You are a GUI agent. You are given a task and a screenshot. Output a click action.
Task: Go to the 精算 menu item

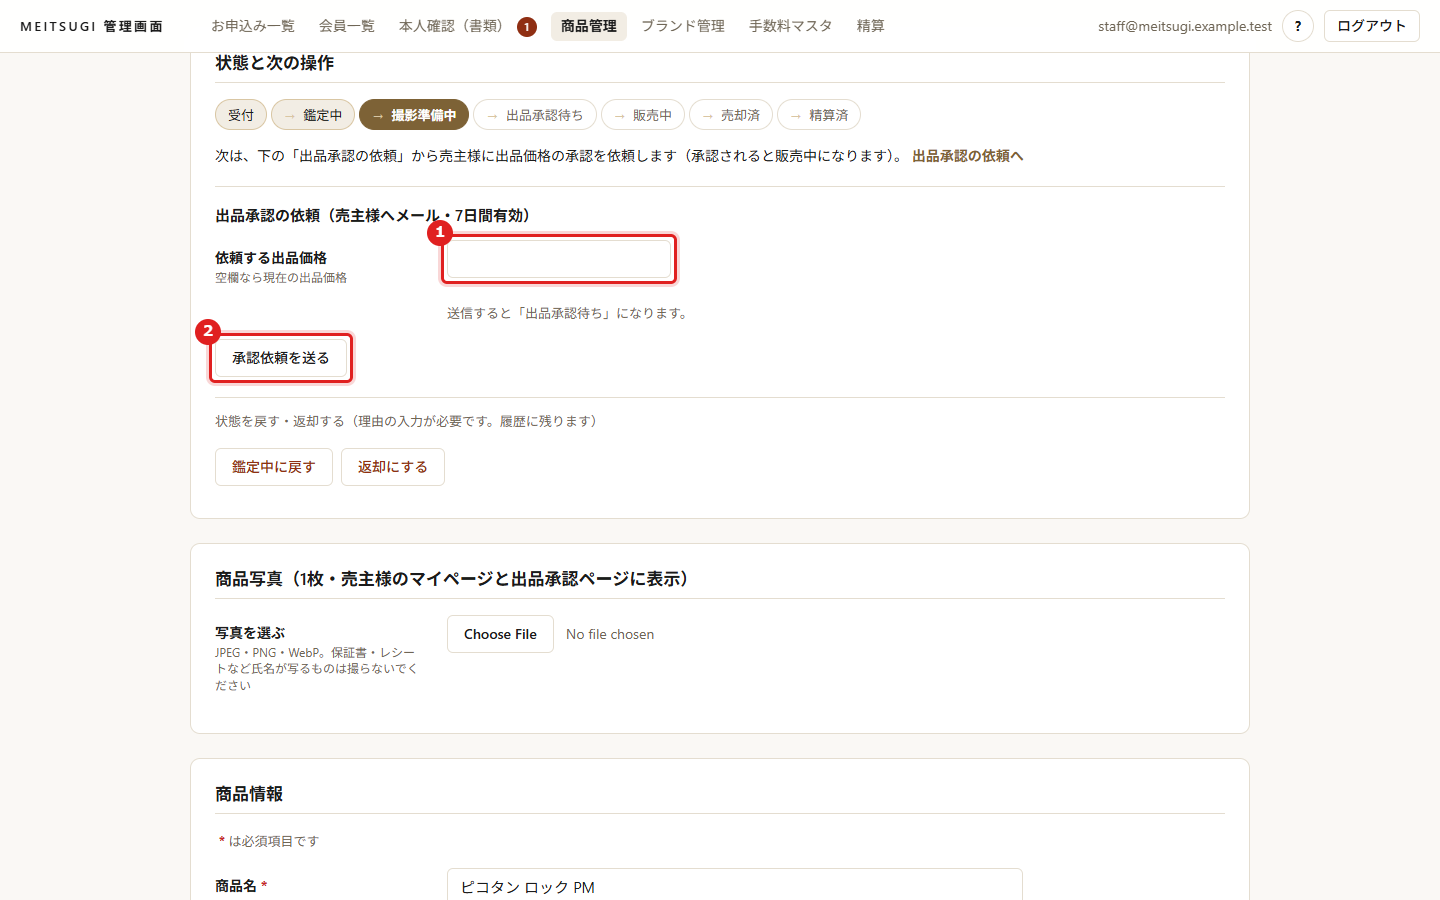[x=871, y=26]
